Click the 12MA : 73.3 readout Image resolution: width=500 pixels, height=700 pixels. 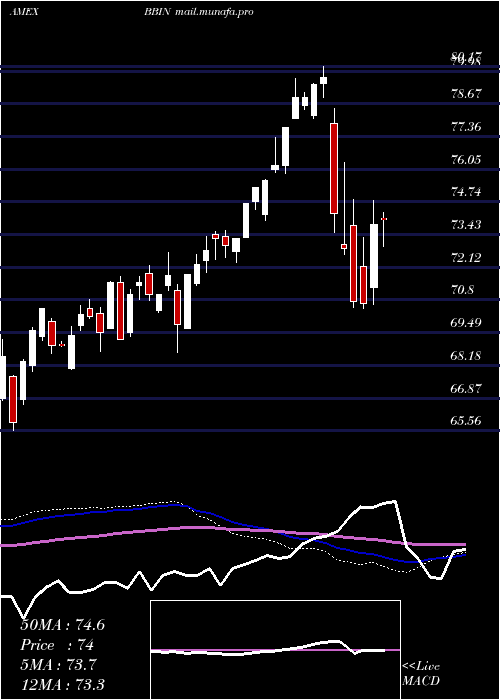[x=62, y=684]
